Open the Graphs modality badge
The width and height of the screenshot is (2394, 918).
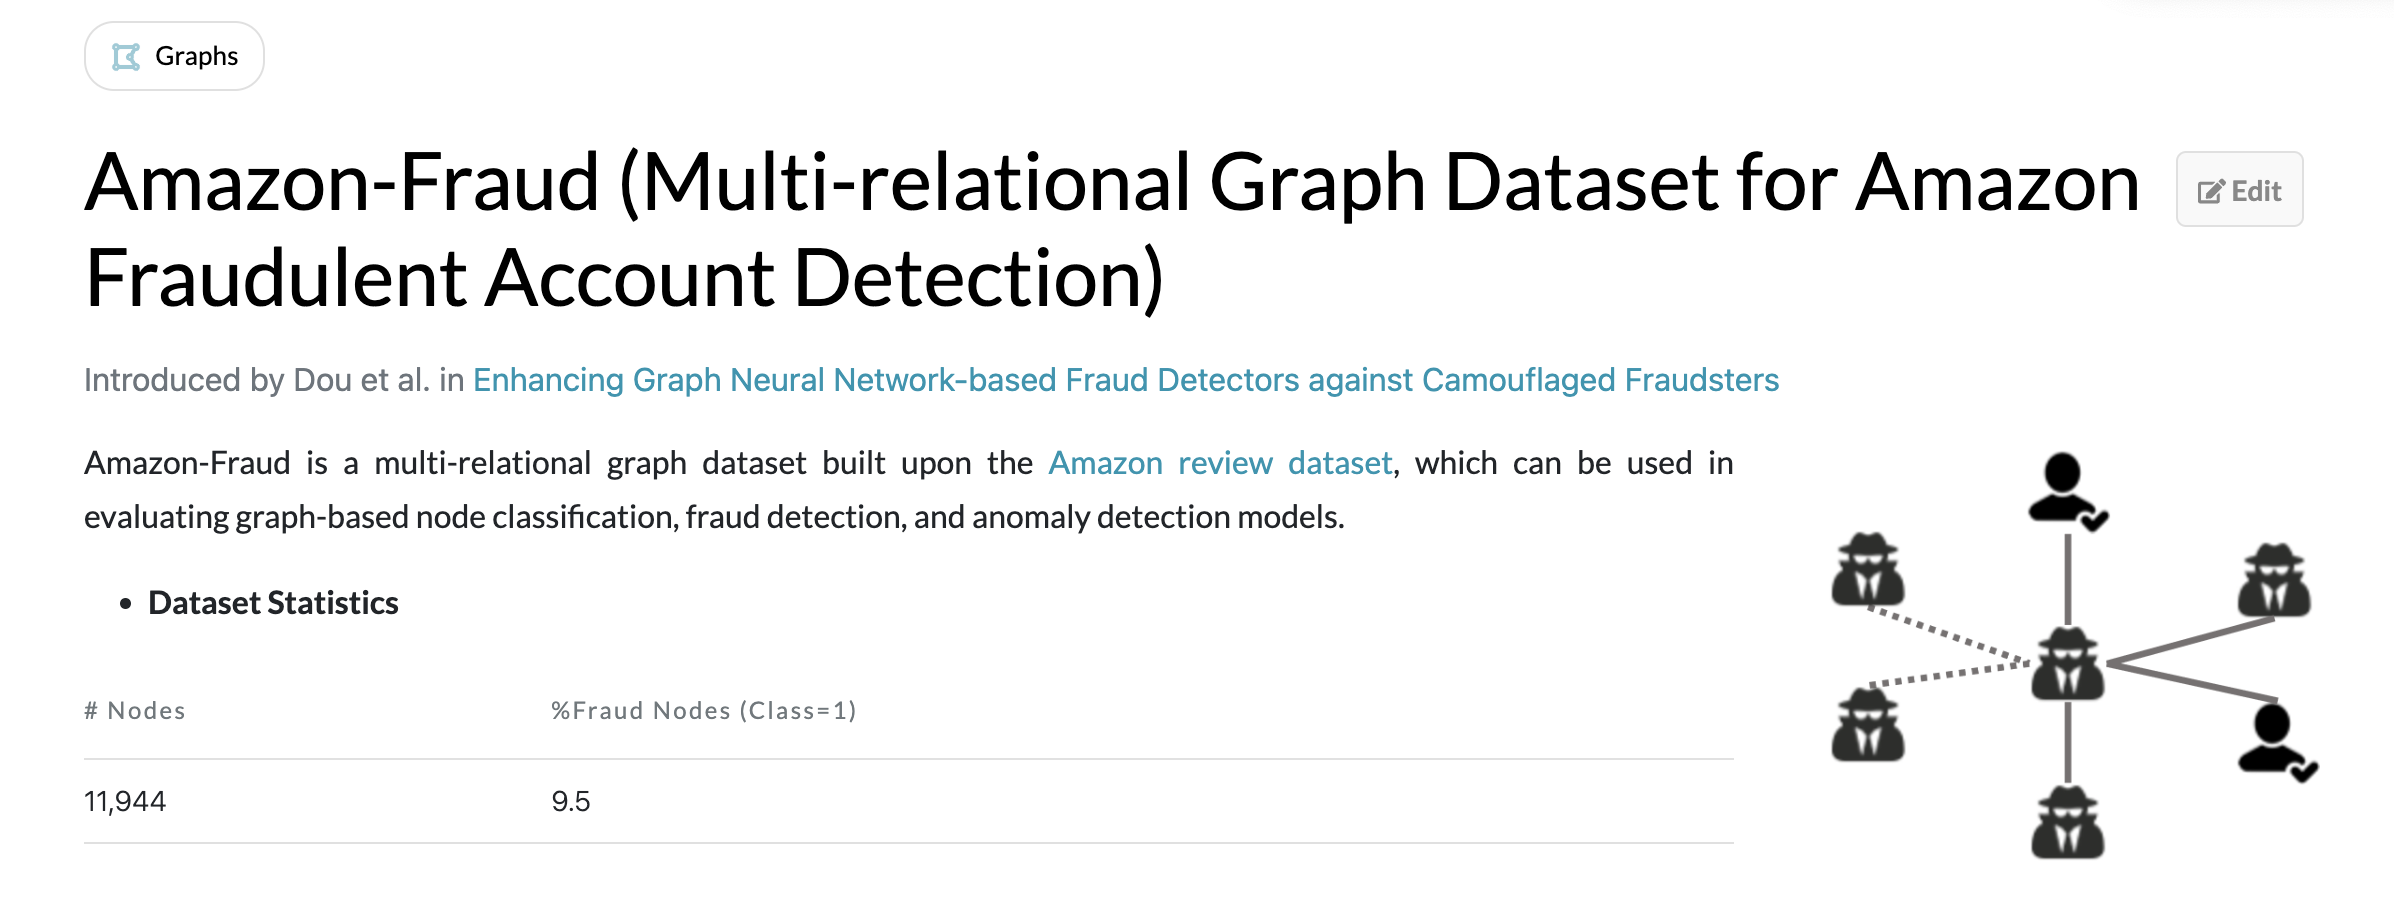174,56
